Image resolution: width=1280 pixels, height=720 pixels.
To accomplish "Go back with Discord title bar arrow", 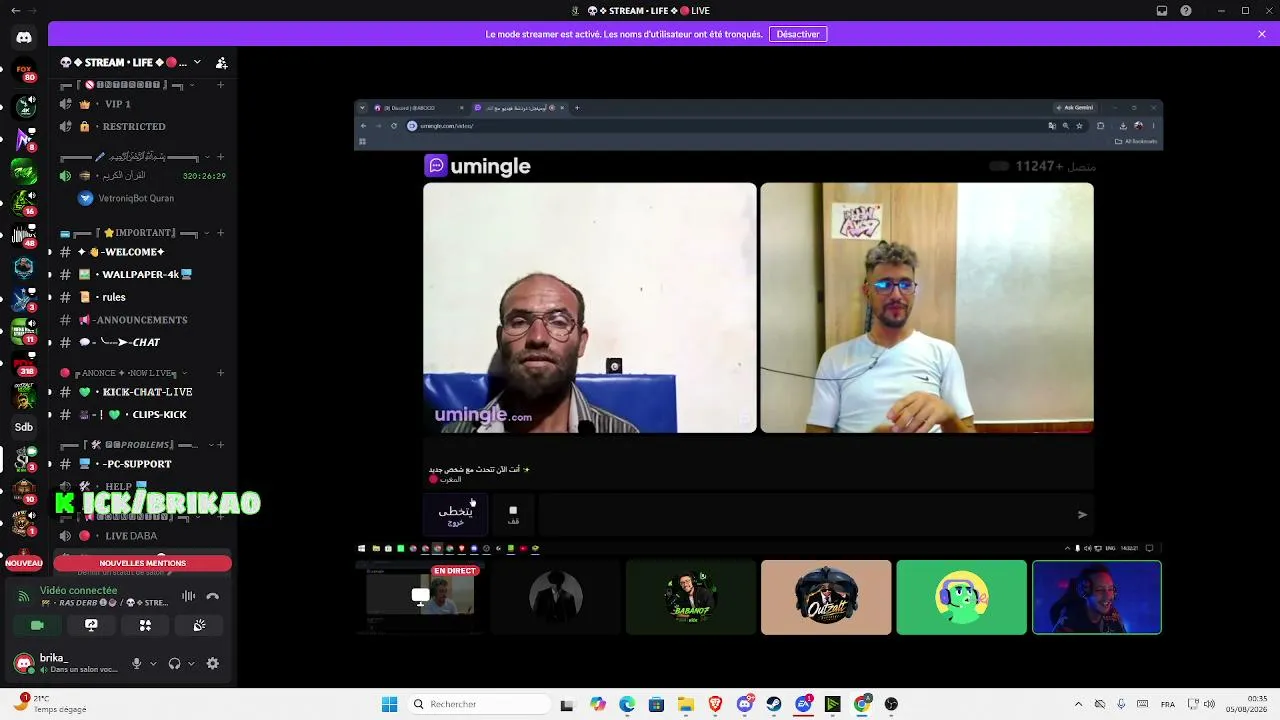I will 15,11.
